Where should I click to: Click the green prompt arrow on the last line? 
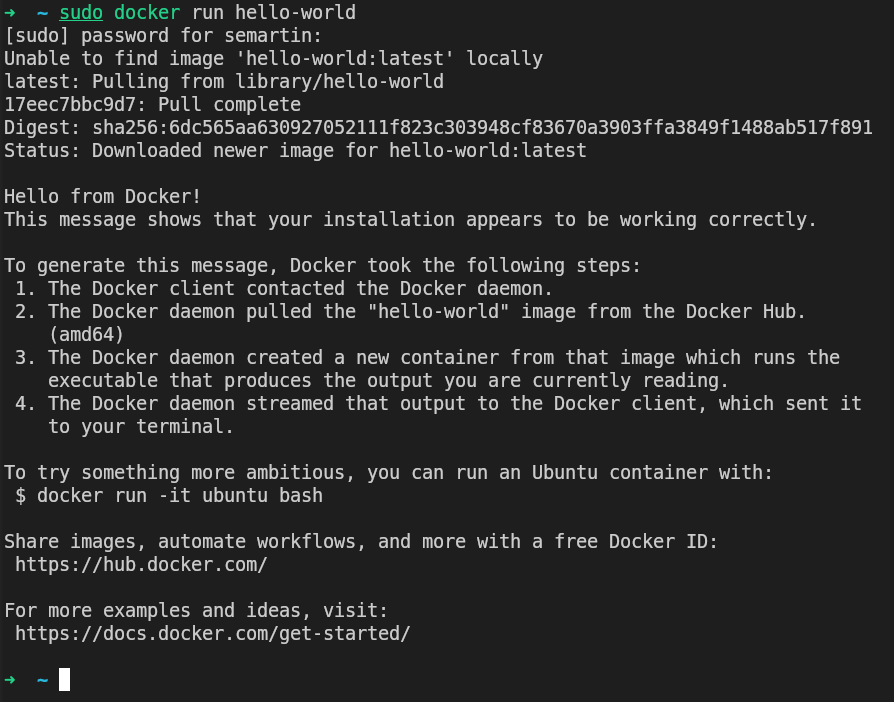[x=10, y=680]
